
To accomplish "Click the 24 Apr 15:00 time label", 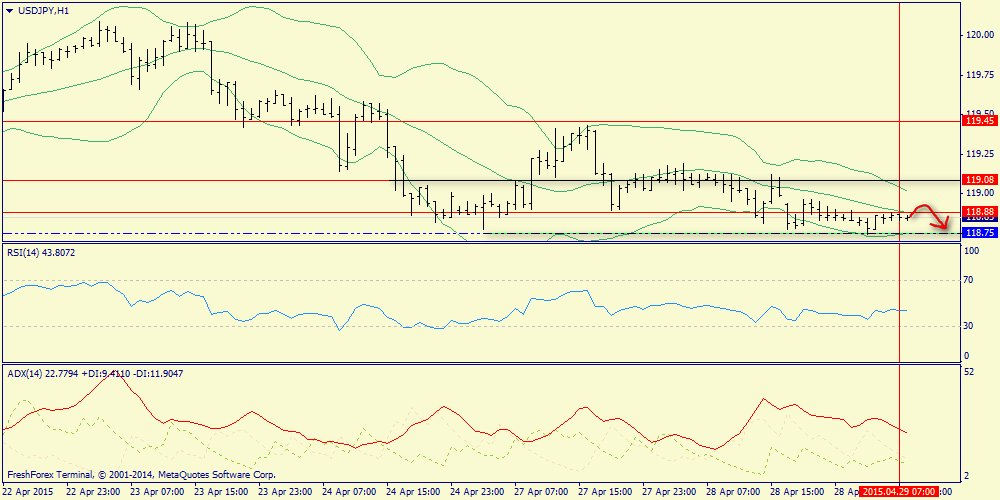I will [413, 492].
